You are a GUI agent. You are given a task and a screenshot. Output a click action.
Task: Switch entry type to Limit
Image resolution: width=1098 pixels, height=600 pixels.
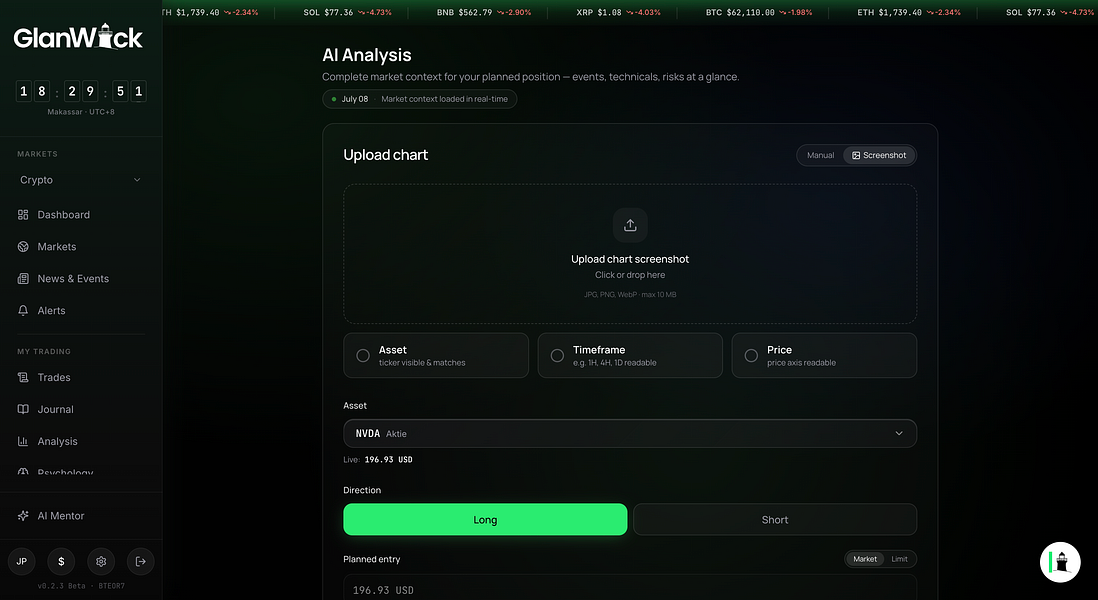pos(899,559)
